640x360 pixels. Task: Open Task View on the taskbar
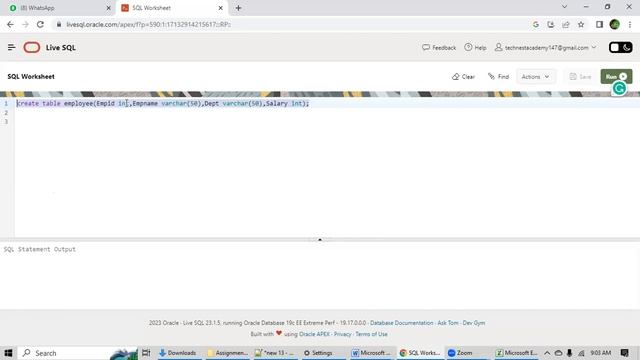pyautogui.click(x=146, y=353)
